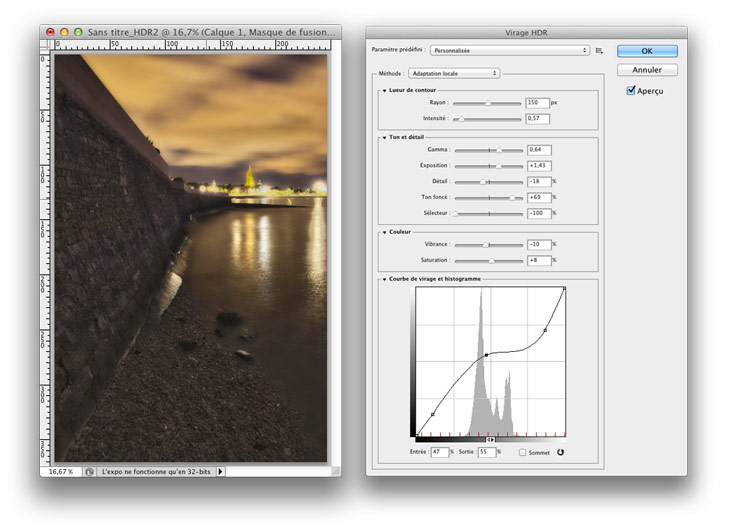Viewport: 740px width, 532px height.
Task: Click the Vibrance value field showing -10
Action: tap(539, 245)
